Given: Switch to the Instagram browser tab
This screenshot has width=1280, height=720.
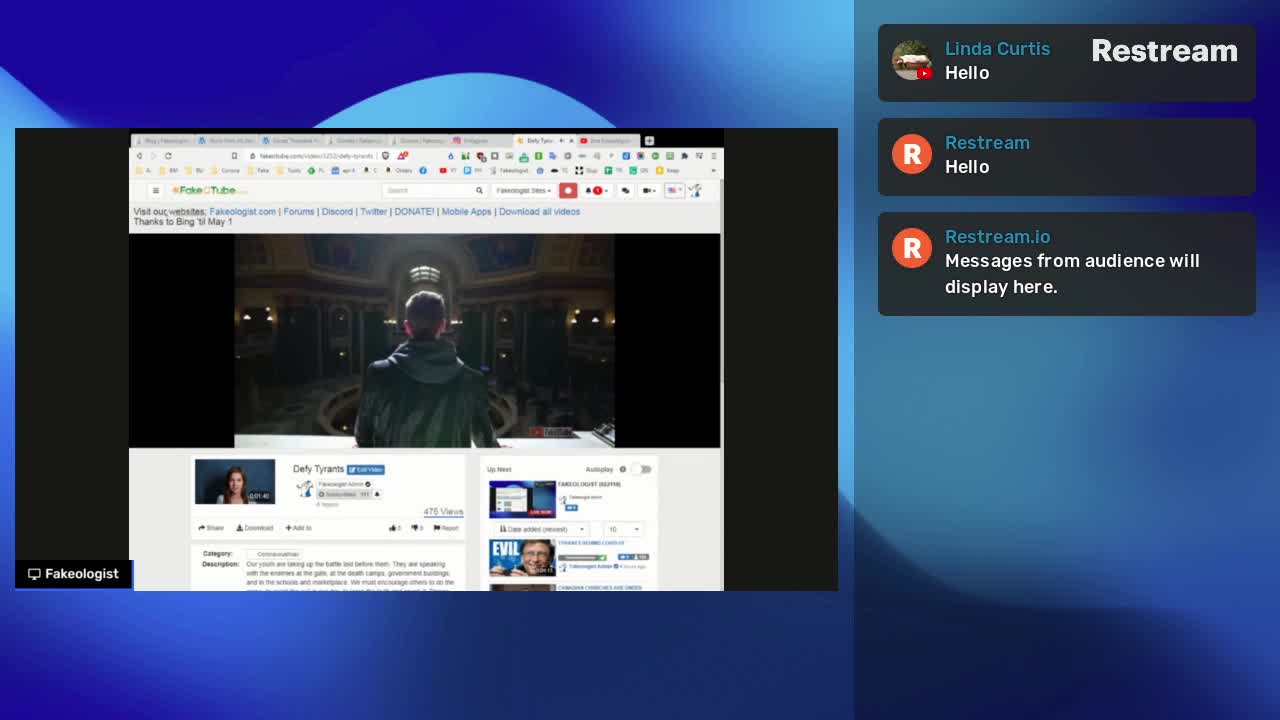Looking at the screenshot, I should [x=481, y=140].
